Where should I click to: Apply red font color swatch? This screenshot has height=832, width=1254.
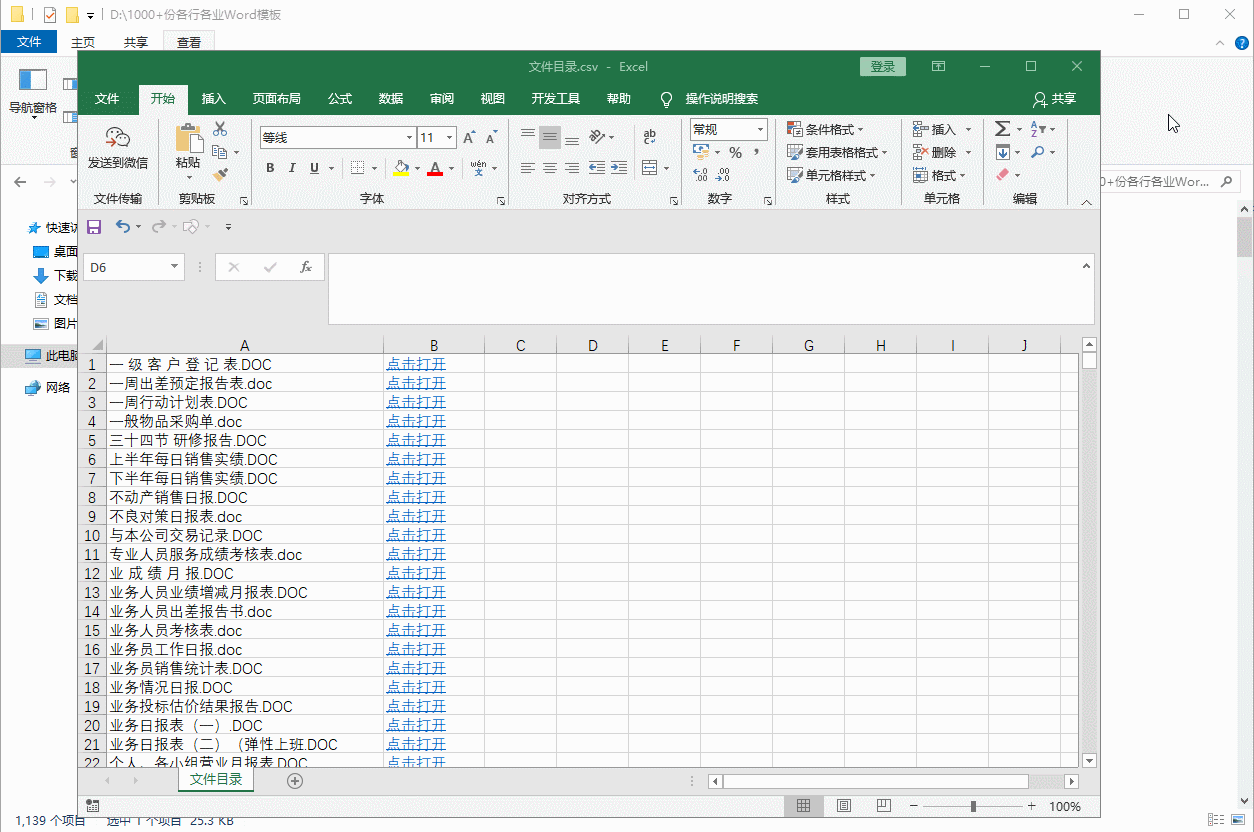pos(435,168)
